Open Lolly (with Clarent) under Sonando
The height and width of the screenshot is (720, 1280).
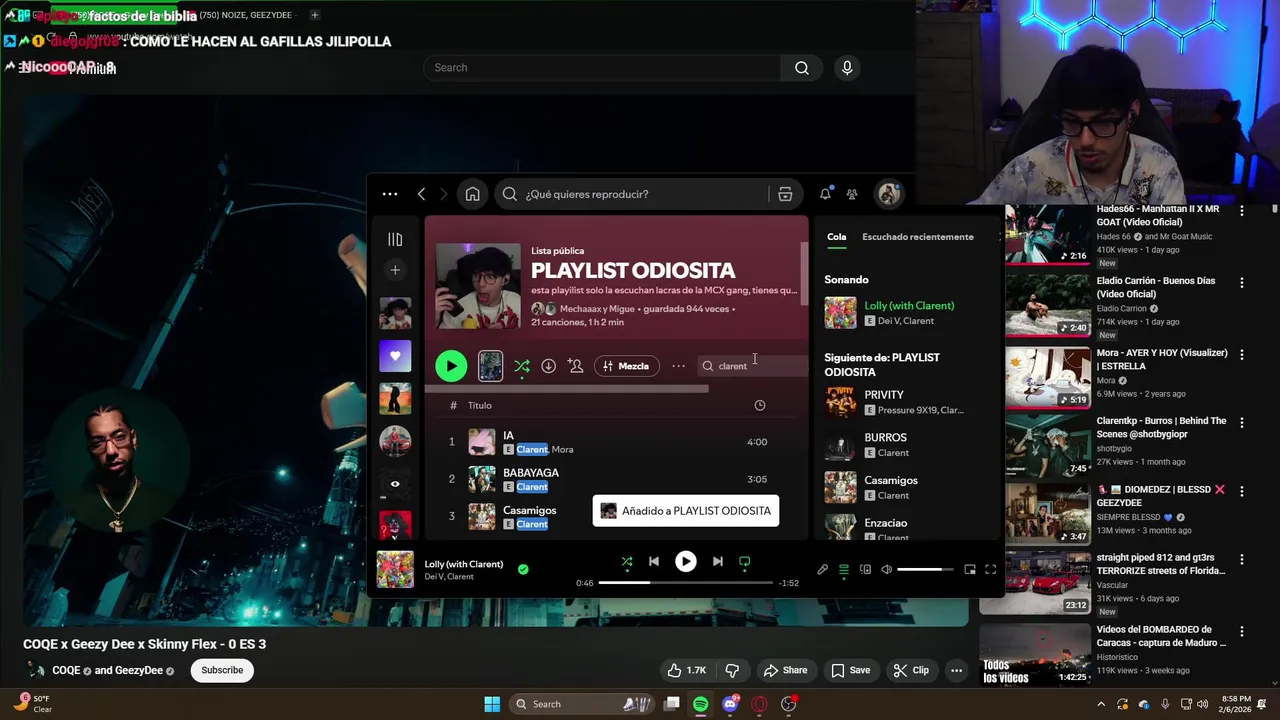pyautogui.click(x=909, y=305)
